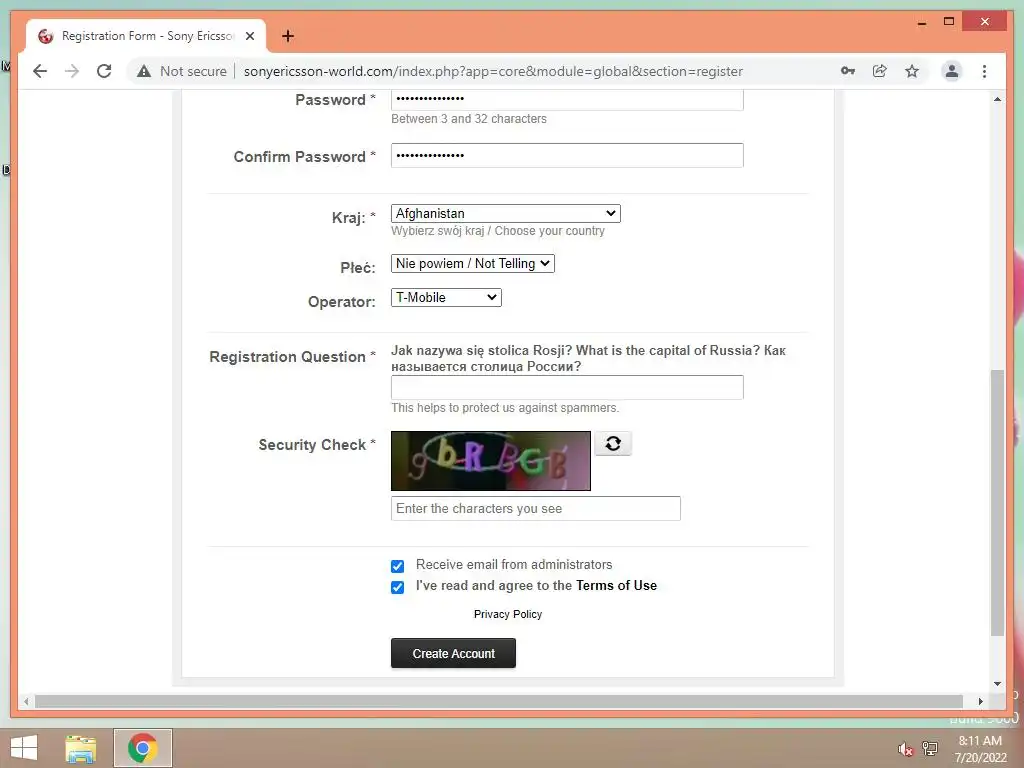Close the Chrome window
1024x768 pixels.
pyautogui.click(x=985, y=22)
